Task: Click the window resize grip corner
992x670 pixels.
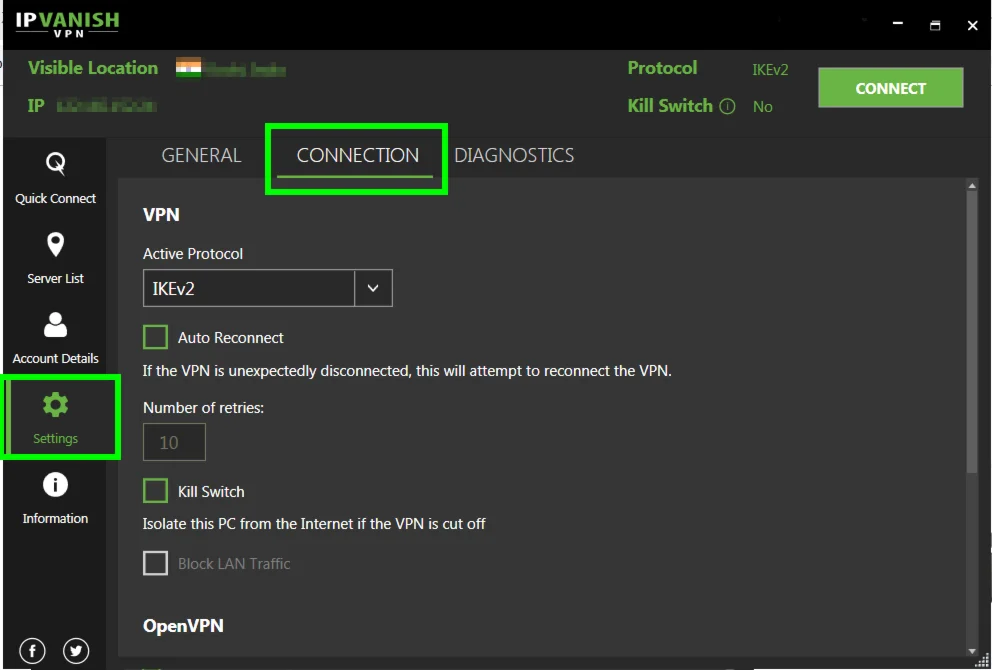Action: (x=983, y=661)
